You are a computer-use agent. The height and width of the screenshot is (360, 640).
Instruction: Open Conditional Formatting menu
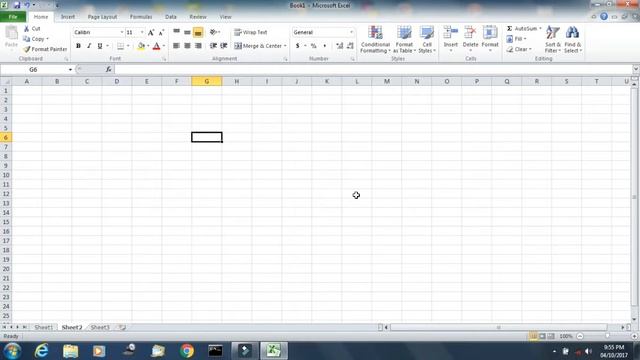click(375, 39)
